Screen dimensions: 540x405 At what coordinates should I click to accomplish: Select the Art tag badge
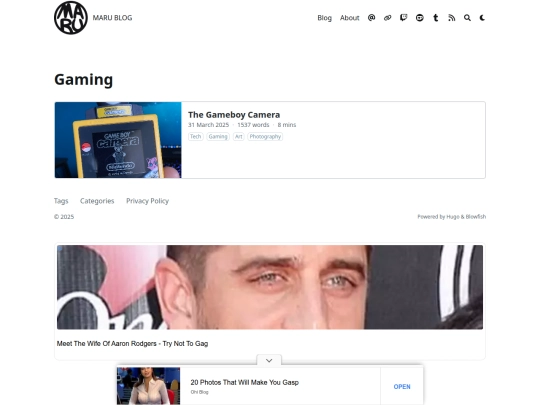[238, 137]
